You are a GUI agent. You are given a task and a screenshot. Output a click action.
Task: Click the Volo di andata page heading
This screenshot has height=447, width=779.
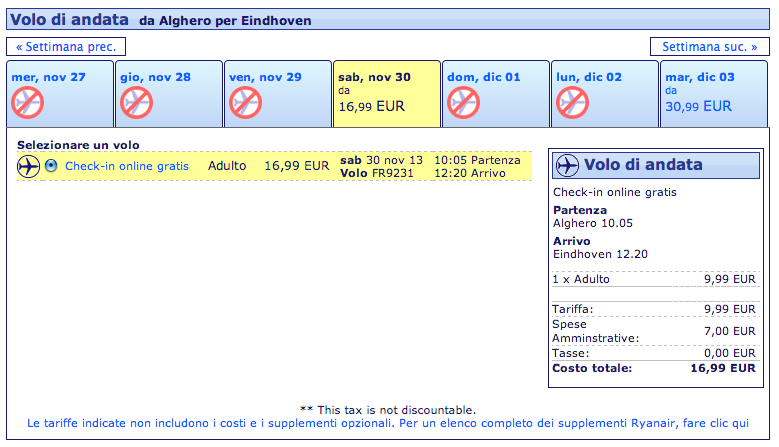(70, 19)
